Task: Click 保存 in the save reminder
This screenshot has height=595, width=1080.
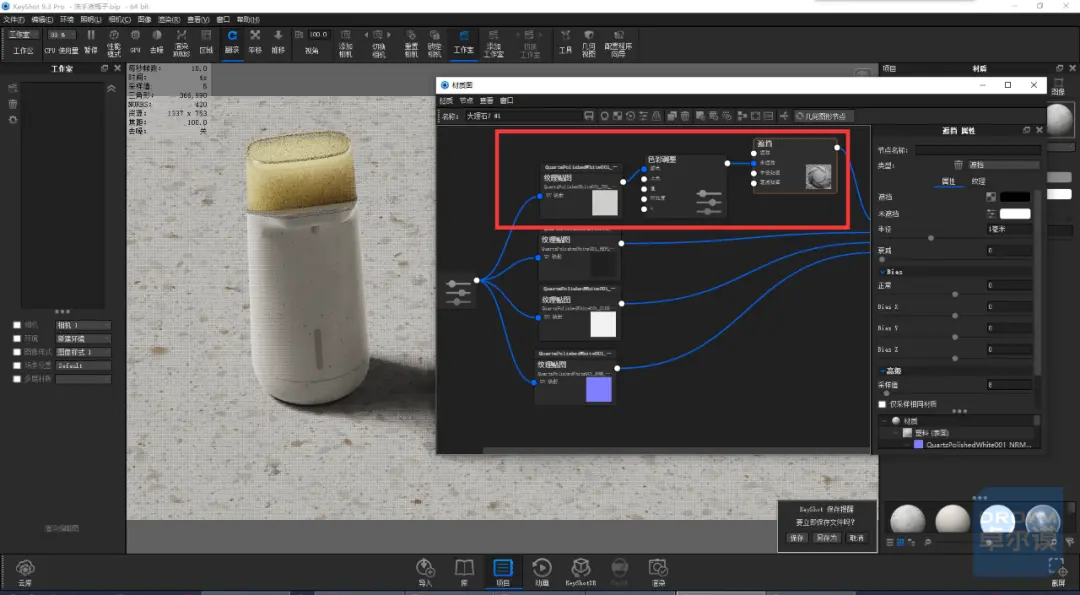Action: tap(797, 538)
